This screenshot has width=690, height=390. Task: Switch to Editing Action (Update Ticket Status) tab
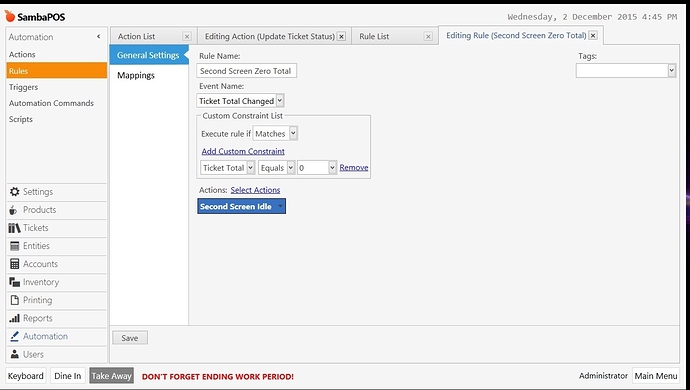[x=270, y=37]
